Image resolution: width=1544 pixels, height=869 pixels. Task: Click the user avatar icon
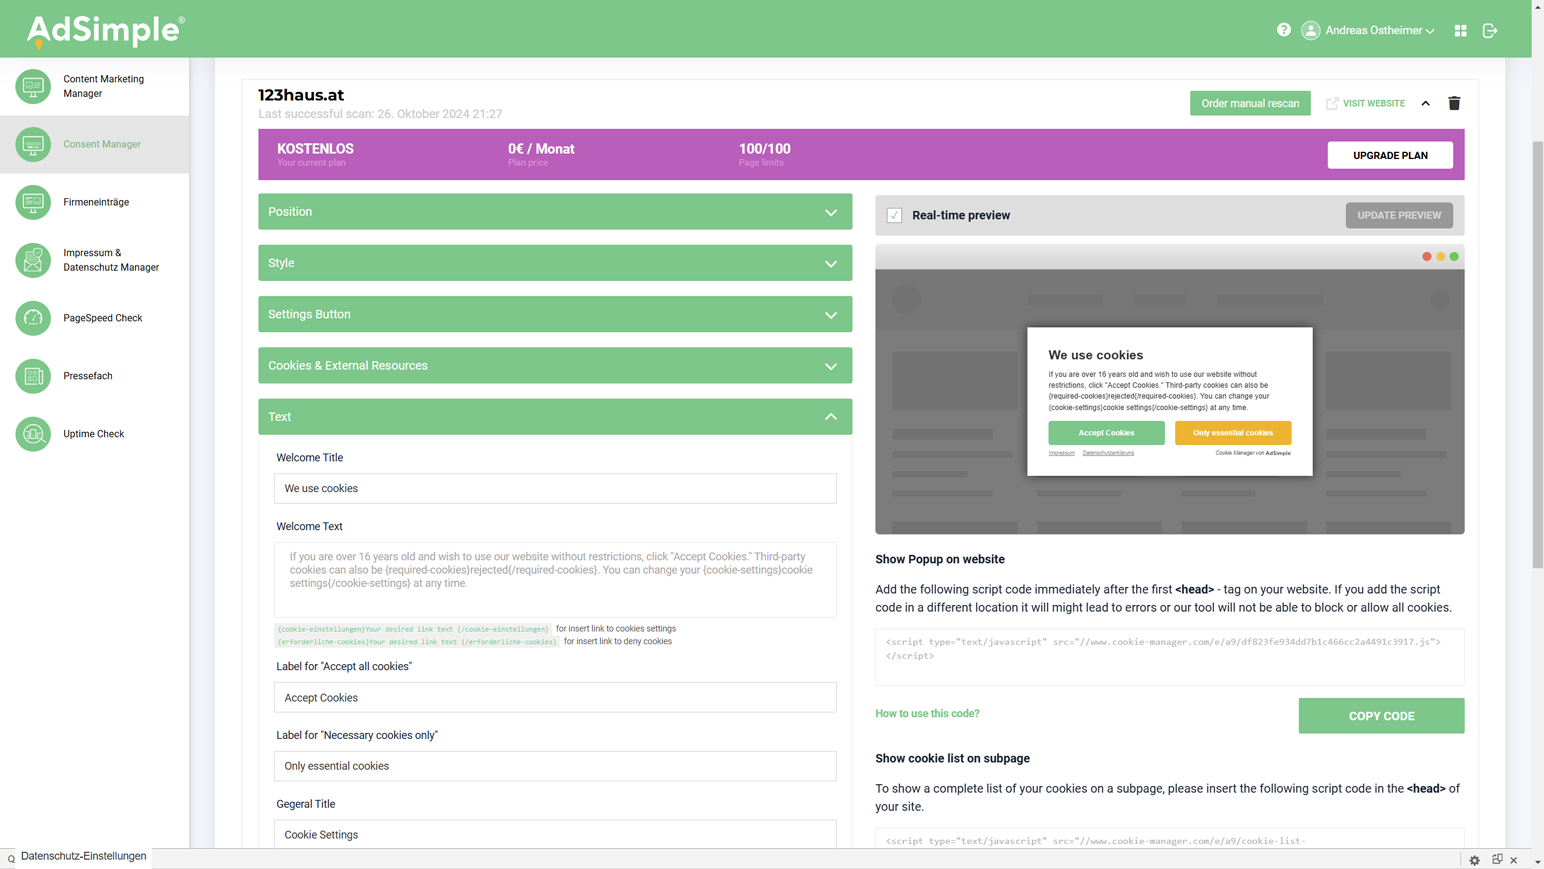pos(1310,30)
